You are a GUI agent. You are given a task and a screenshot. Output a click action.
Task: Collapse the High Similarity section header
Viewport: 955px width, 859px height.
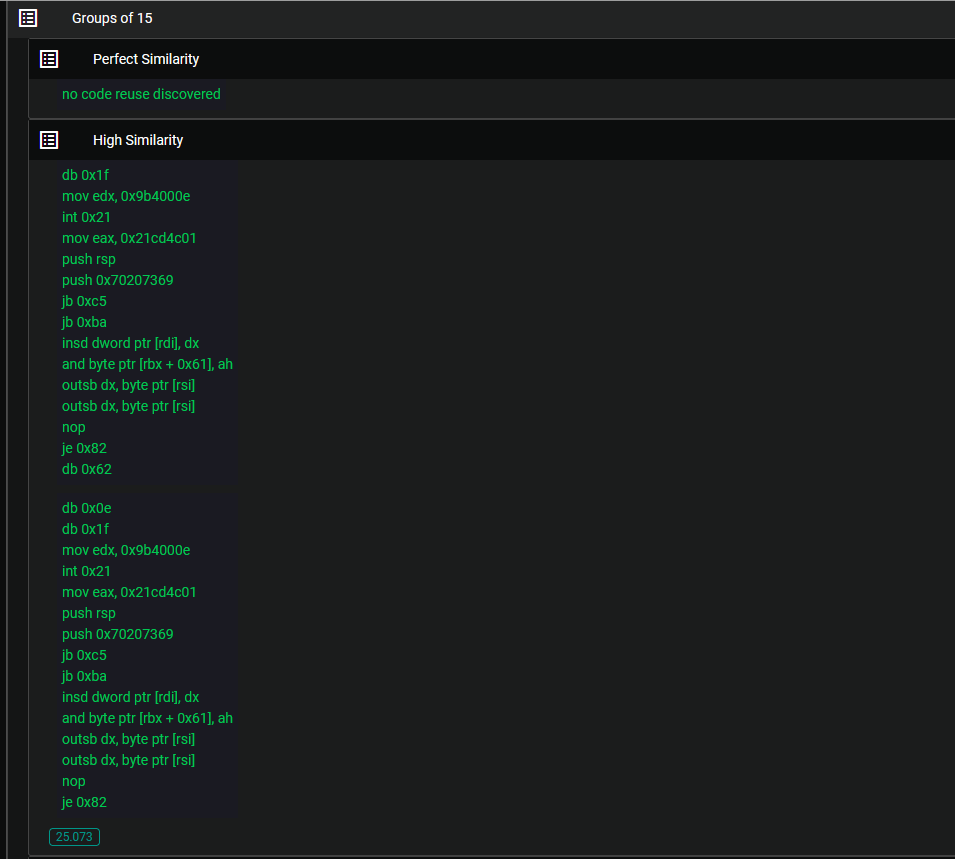coord(492,140)
